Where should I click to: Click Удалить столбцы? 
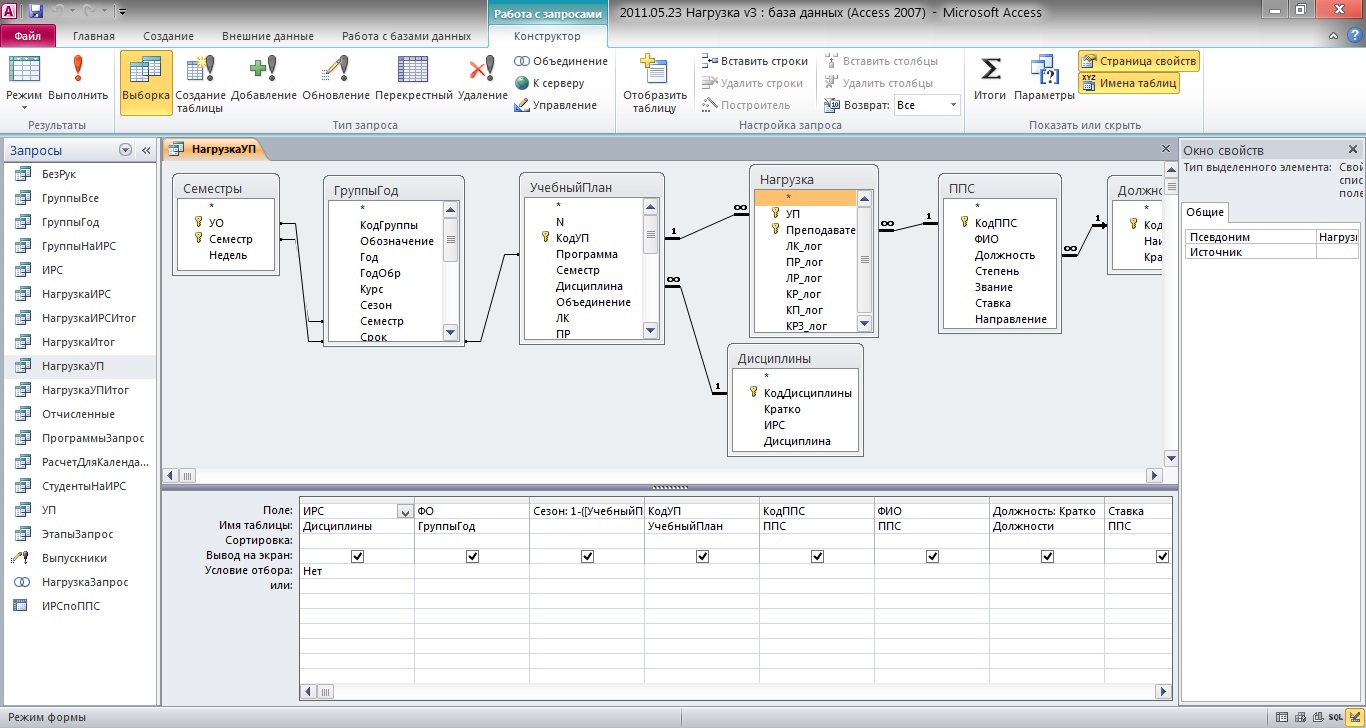[879, 83]
